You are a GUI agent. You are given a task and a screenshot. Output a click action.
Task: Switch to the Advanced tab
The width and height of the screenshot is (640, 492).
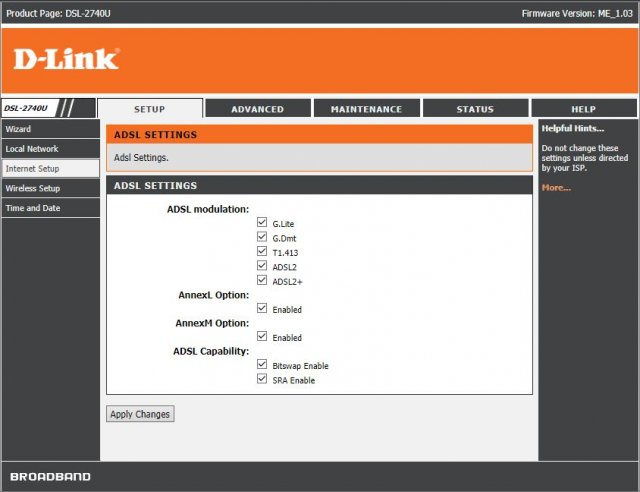click(x=257, y=109)
